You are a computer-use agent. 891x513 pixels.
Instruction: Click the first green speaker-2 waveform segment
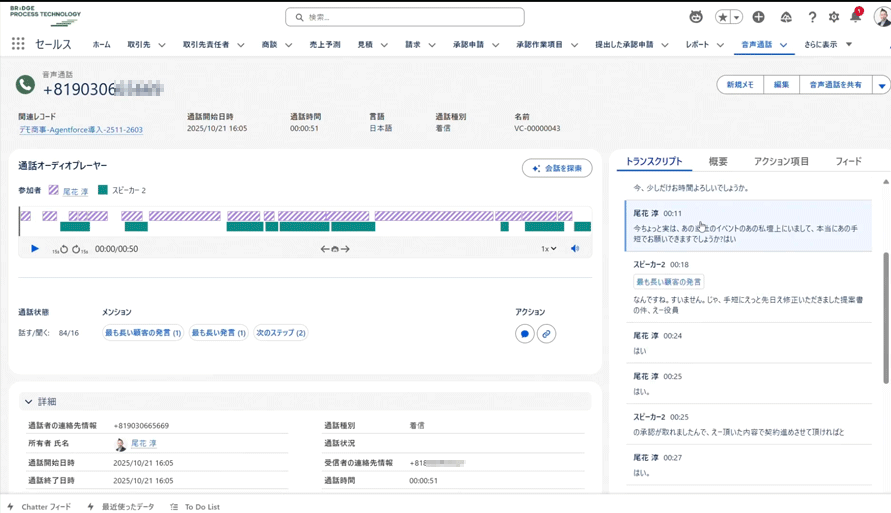click(75, 227)
